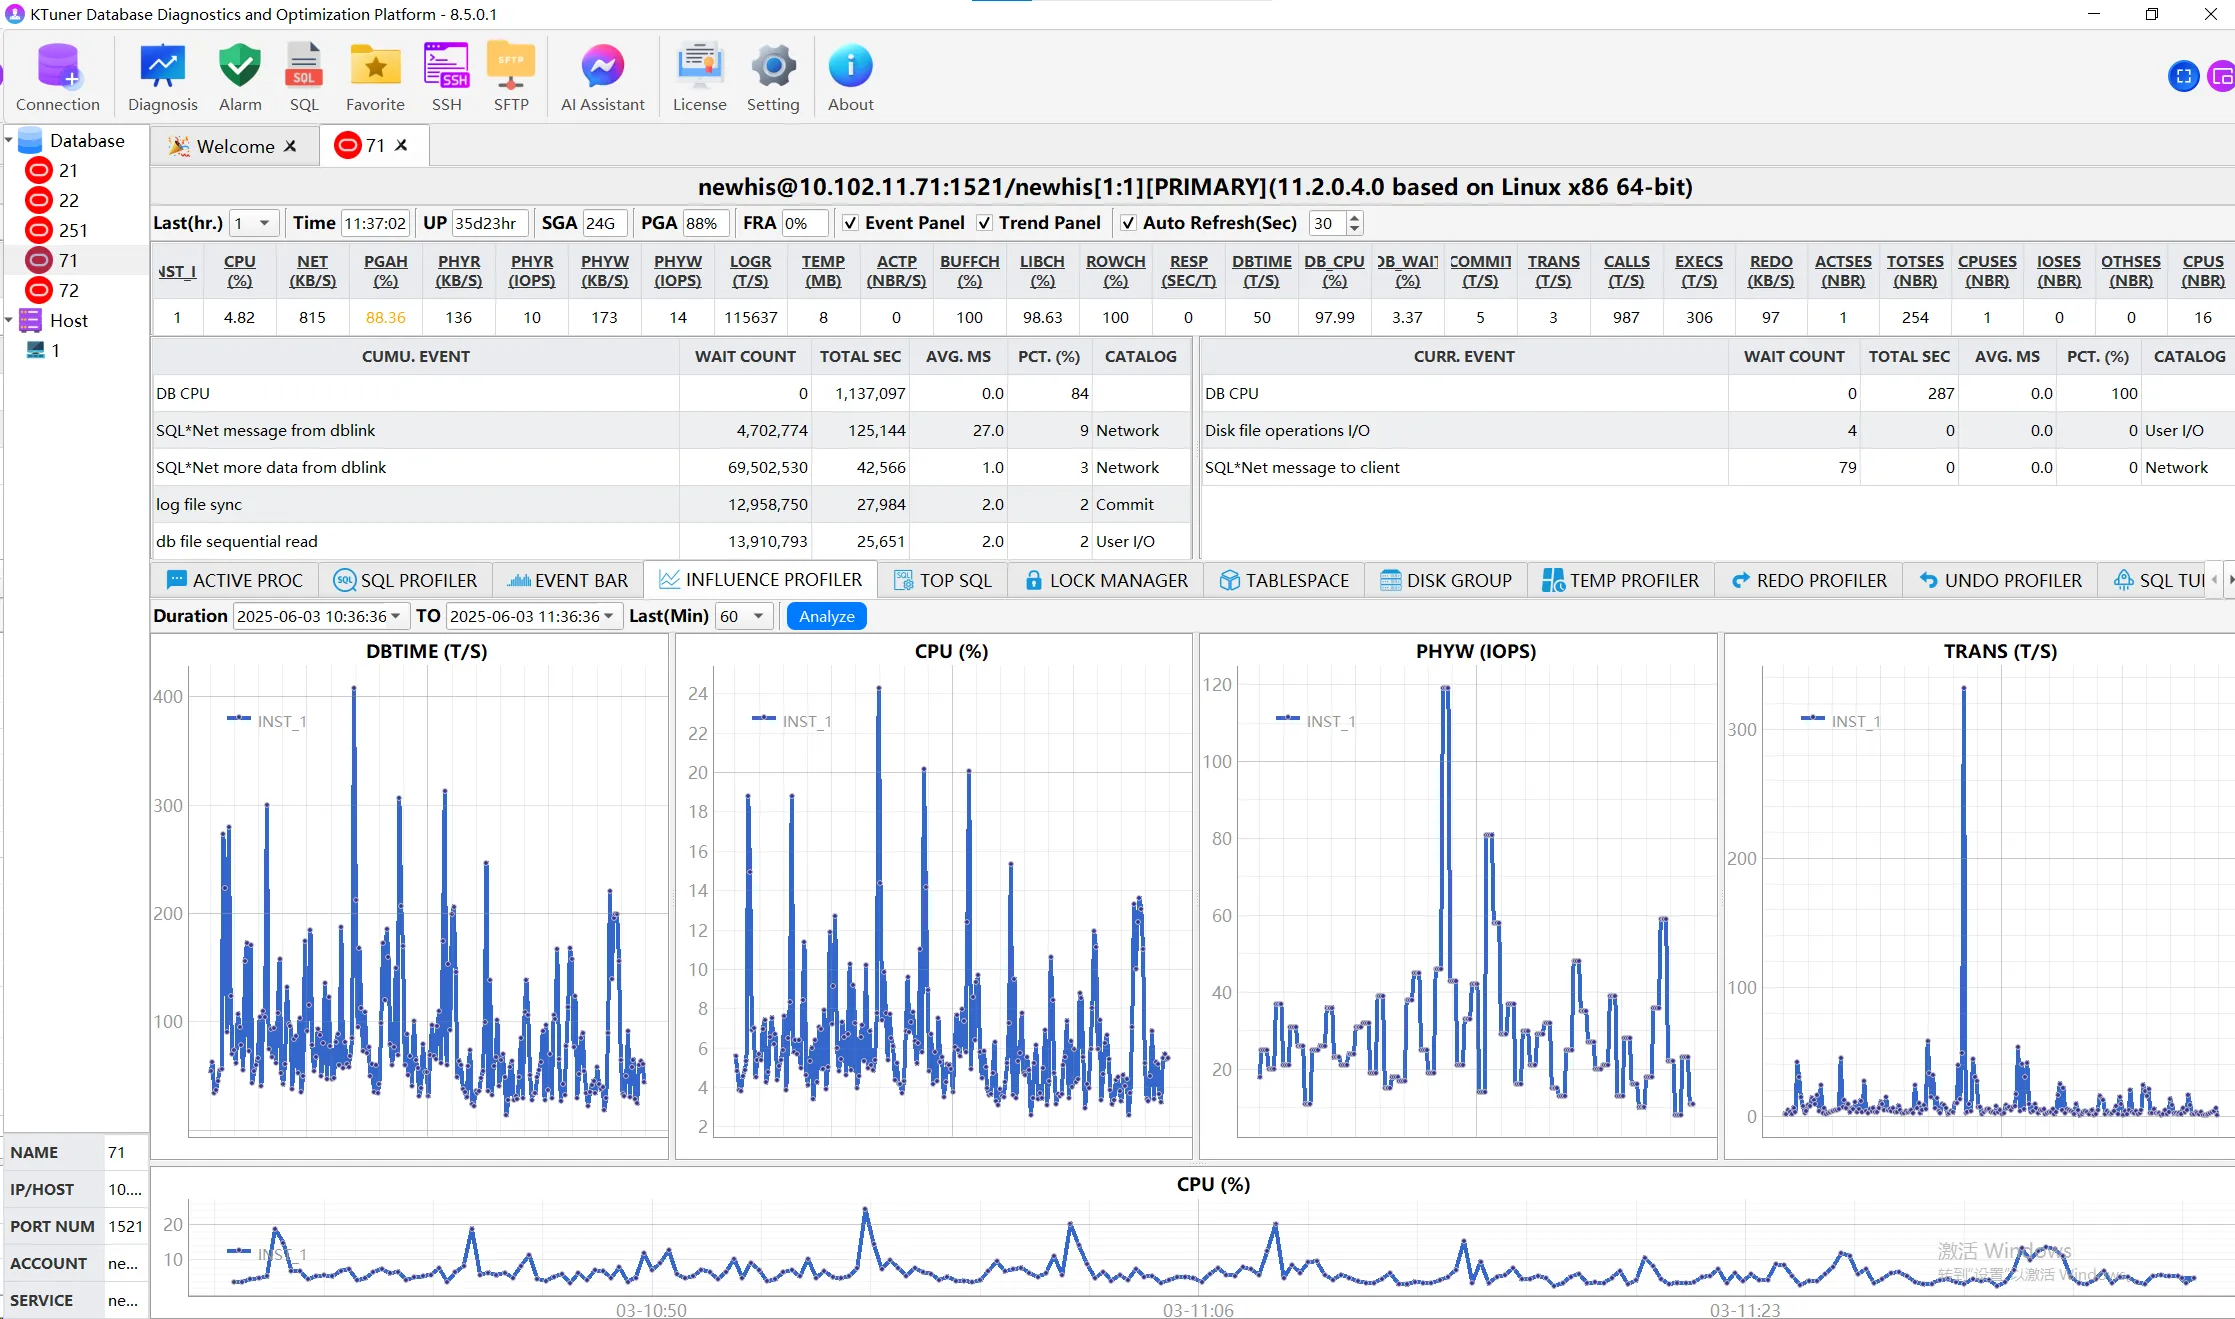The width and height of the screenshot is (2235, 1319).
Task: Open the Last(hr.) dropdown
Action: tap(264, 223)
